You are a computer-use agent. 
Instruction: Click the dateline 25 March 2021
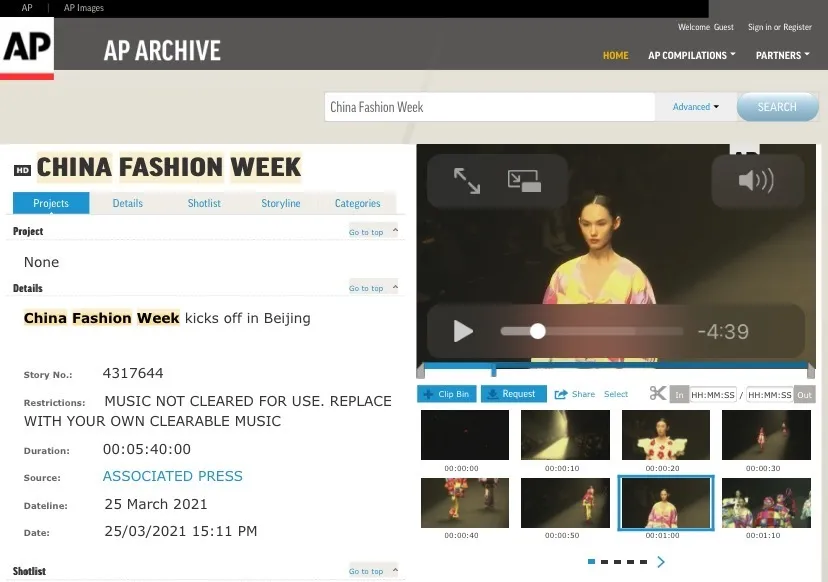click(156, 504)
